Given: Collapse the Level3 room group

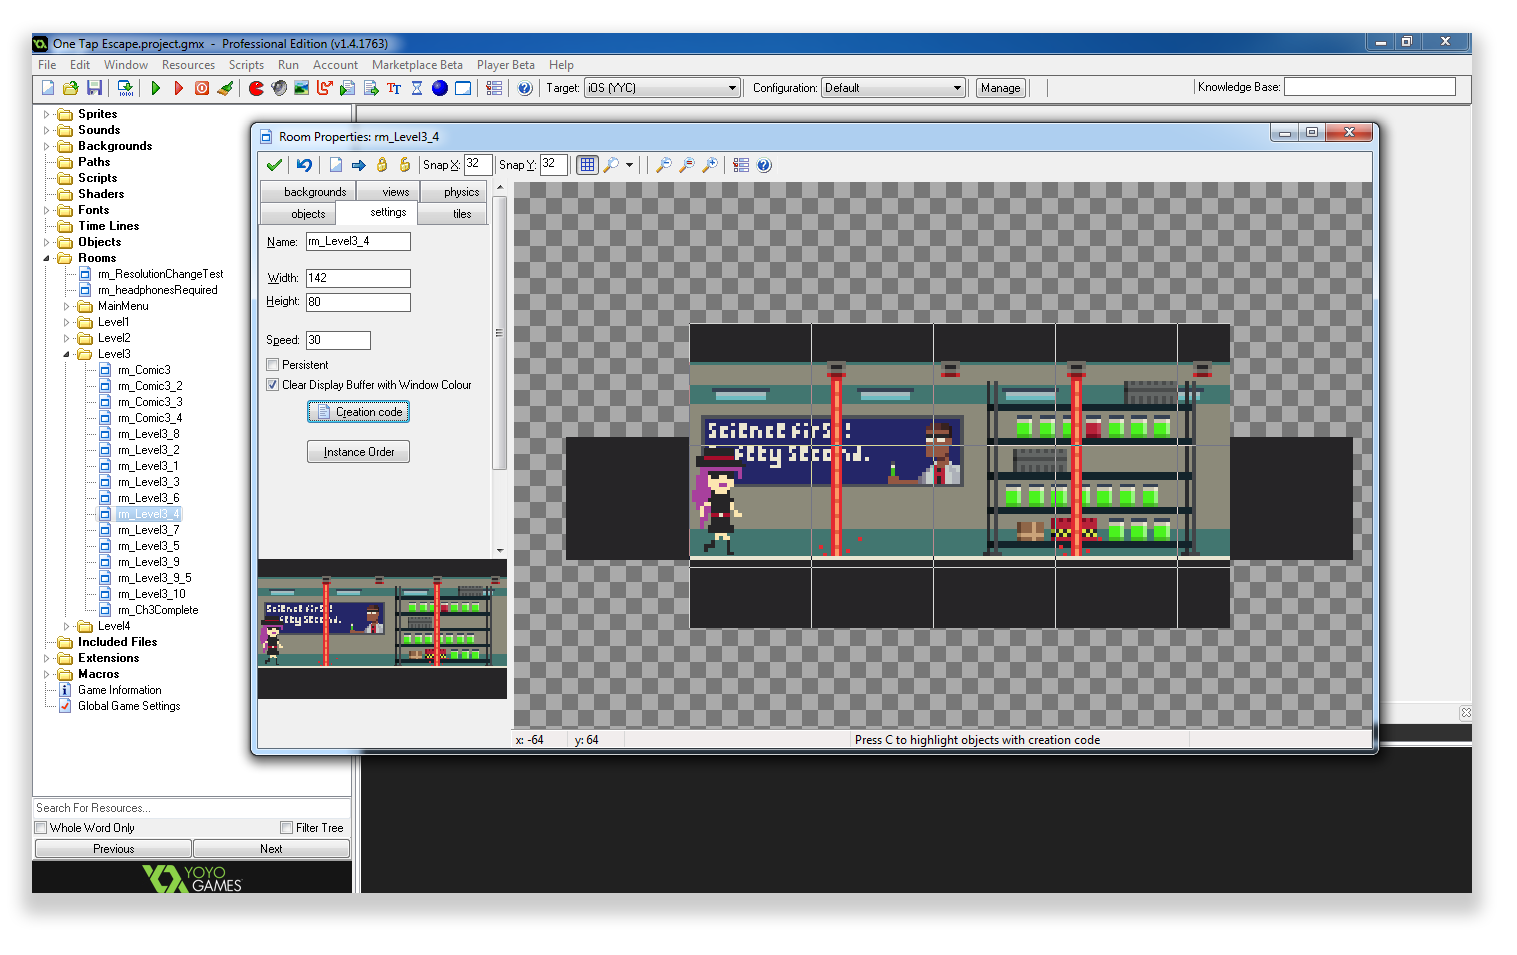Looking at the screenshot, I should point(66,354).
